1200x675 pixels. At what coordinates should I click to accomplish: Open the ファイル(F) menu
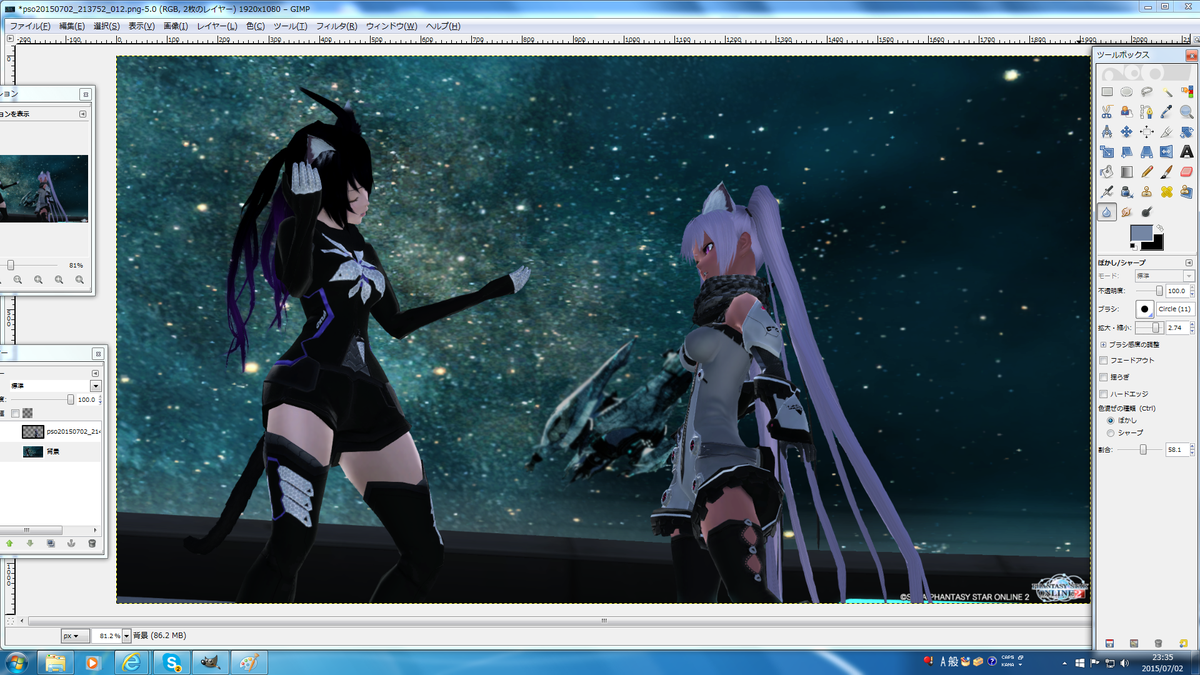tap(29, 25)
